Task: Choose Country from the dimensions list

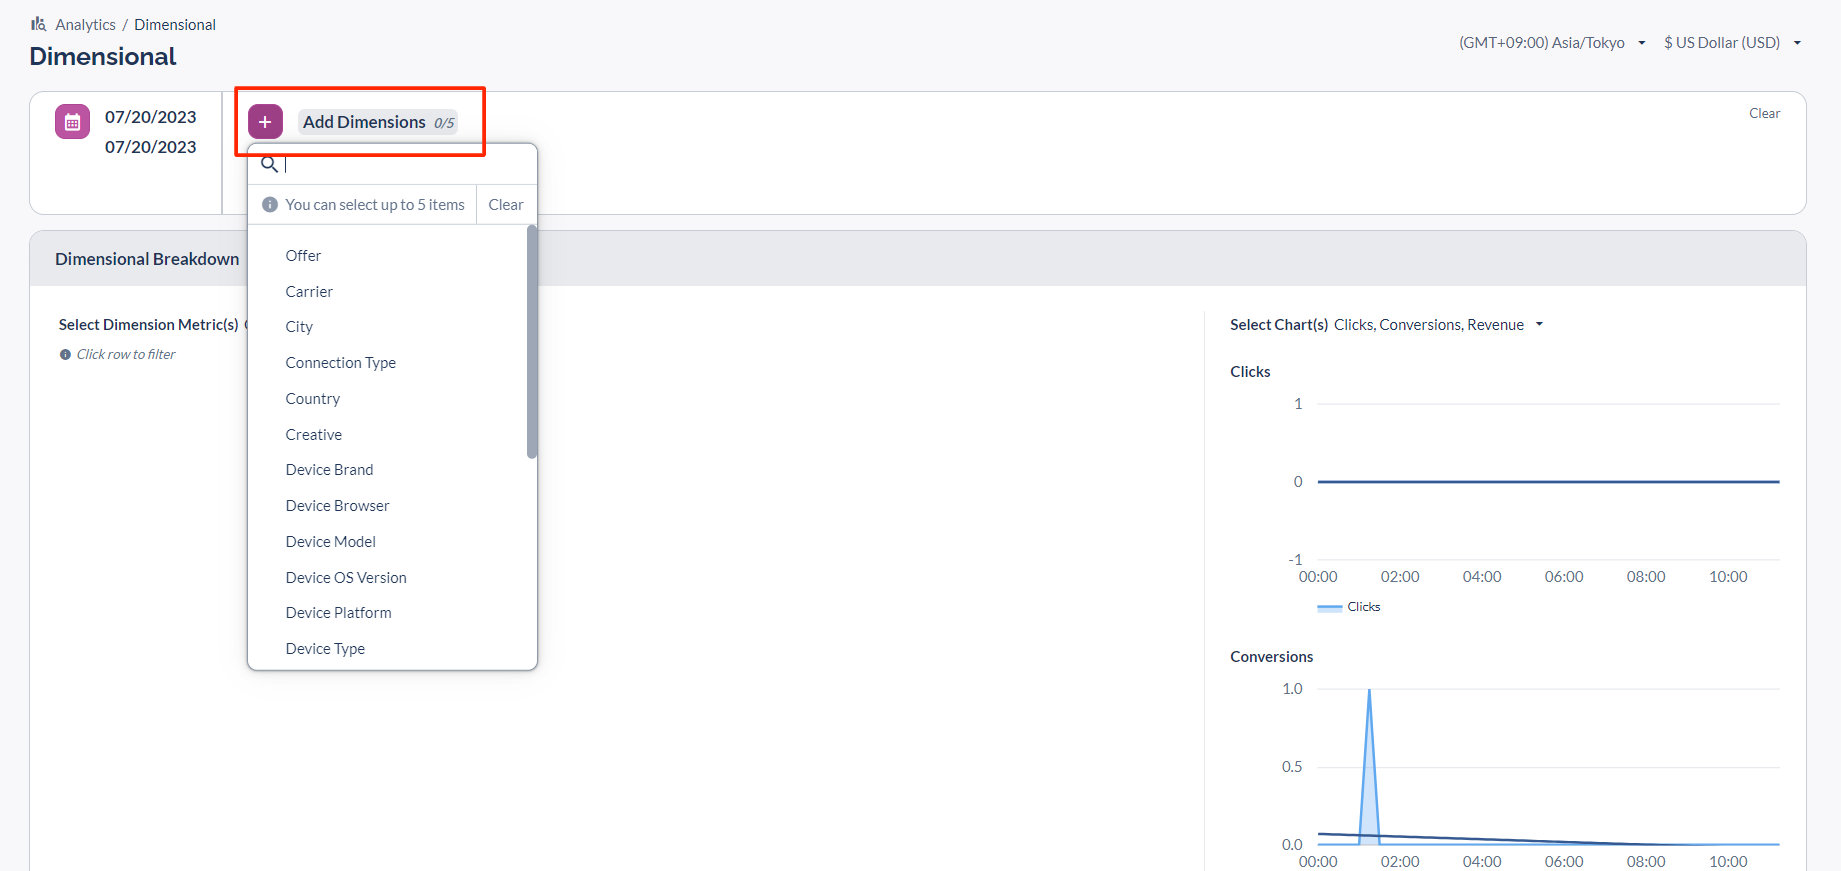Action: (x=312, y=399)
